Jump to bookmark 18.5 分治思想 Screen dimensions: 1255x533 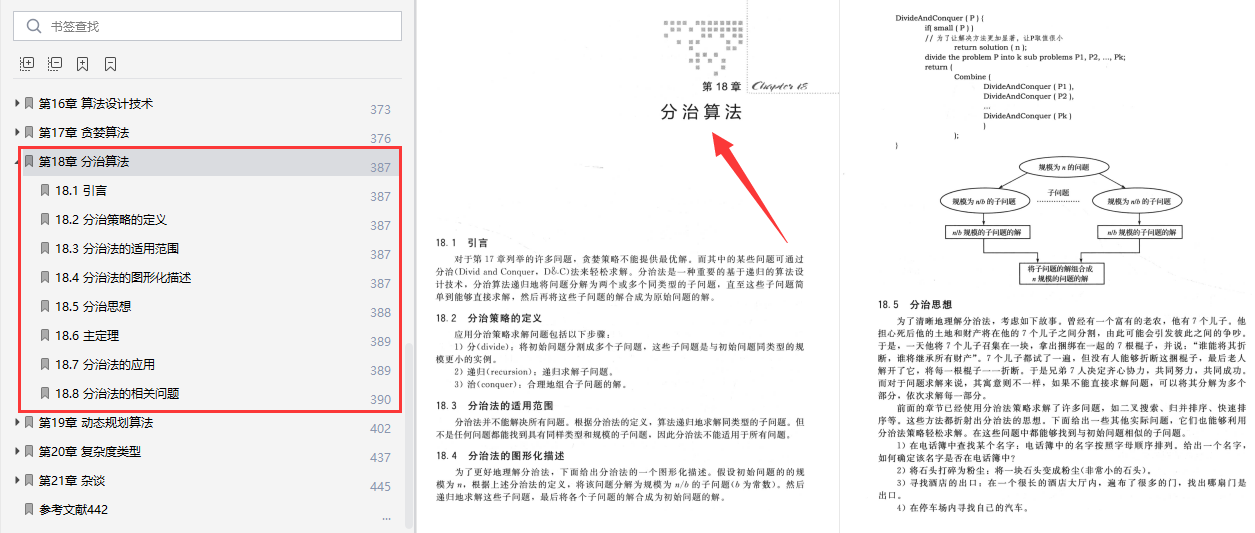[x=93, y=306]
